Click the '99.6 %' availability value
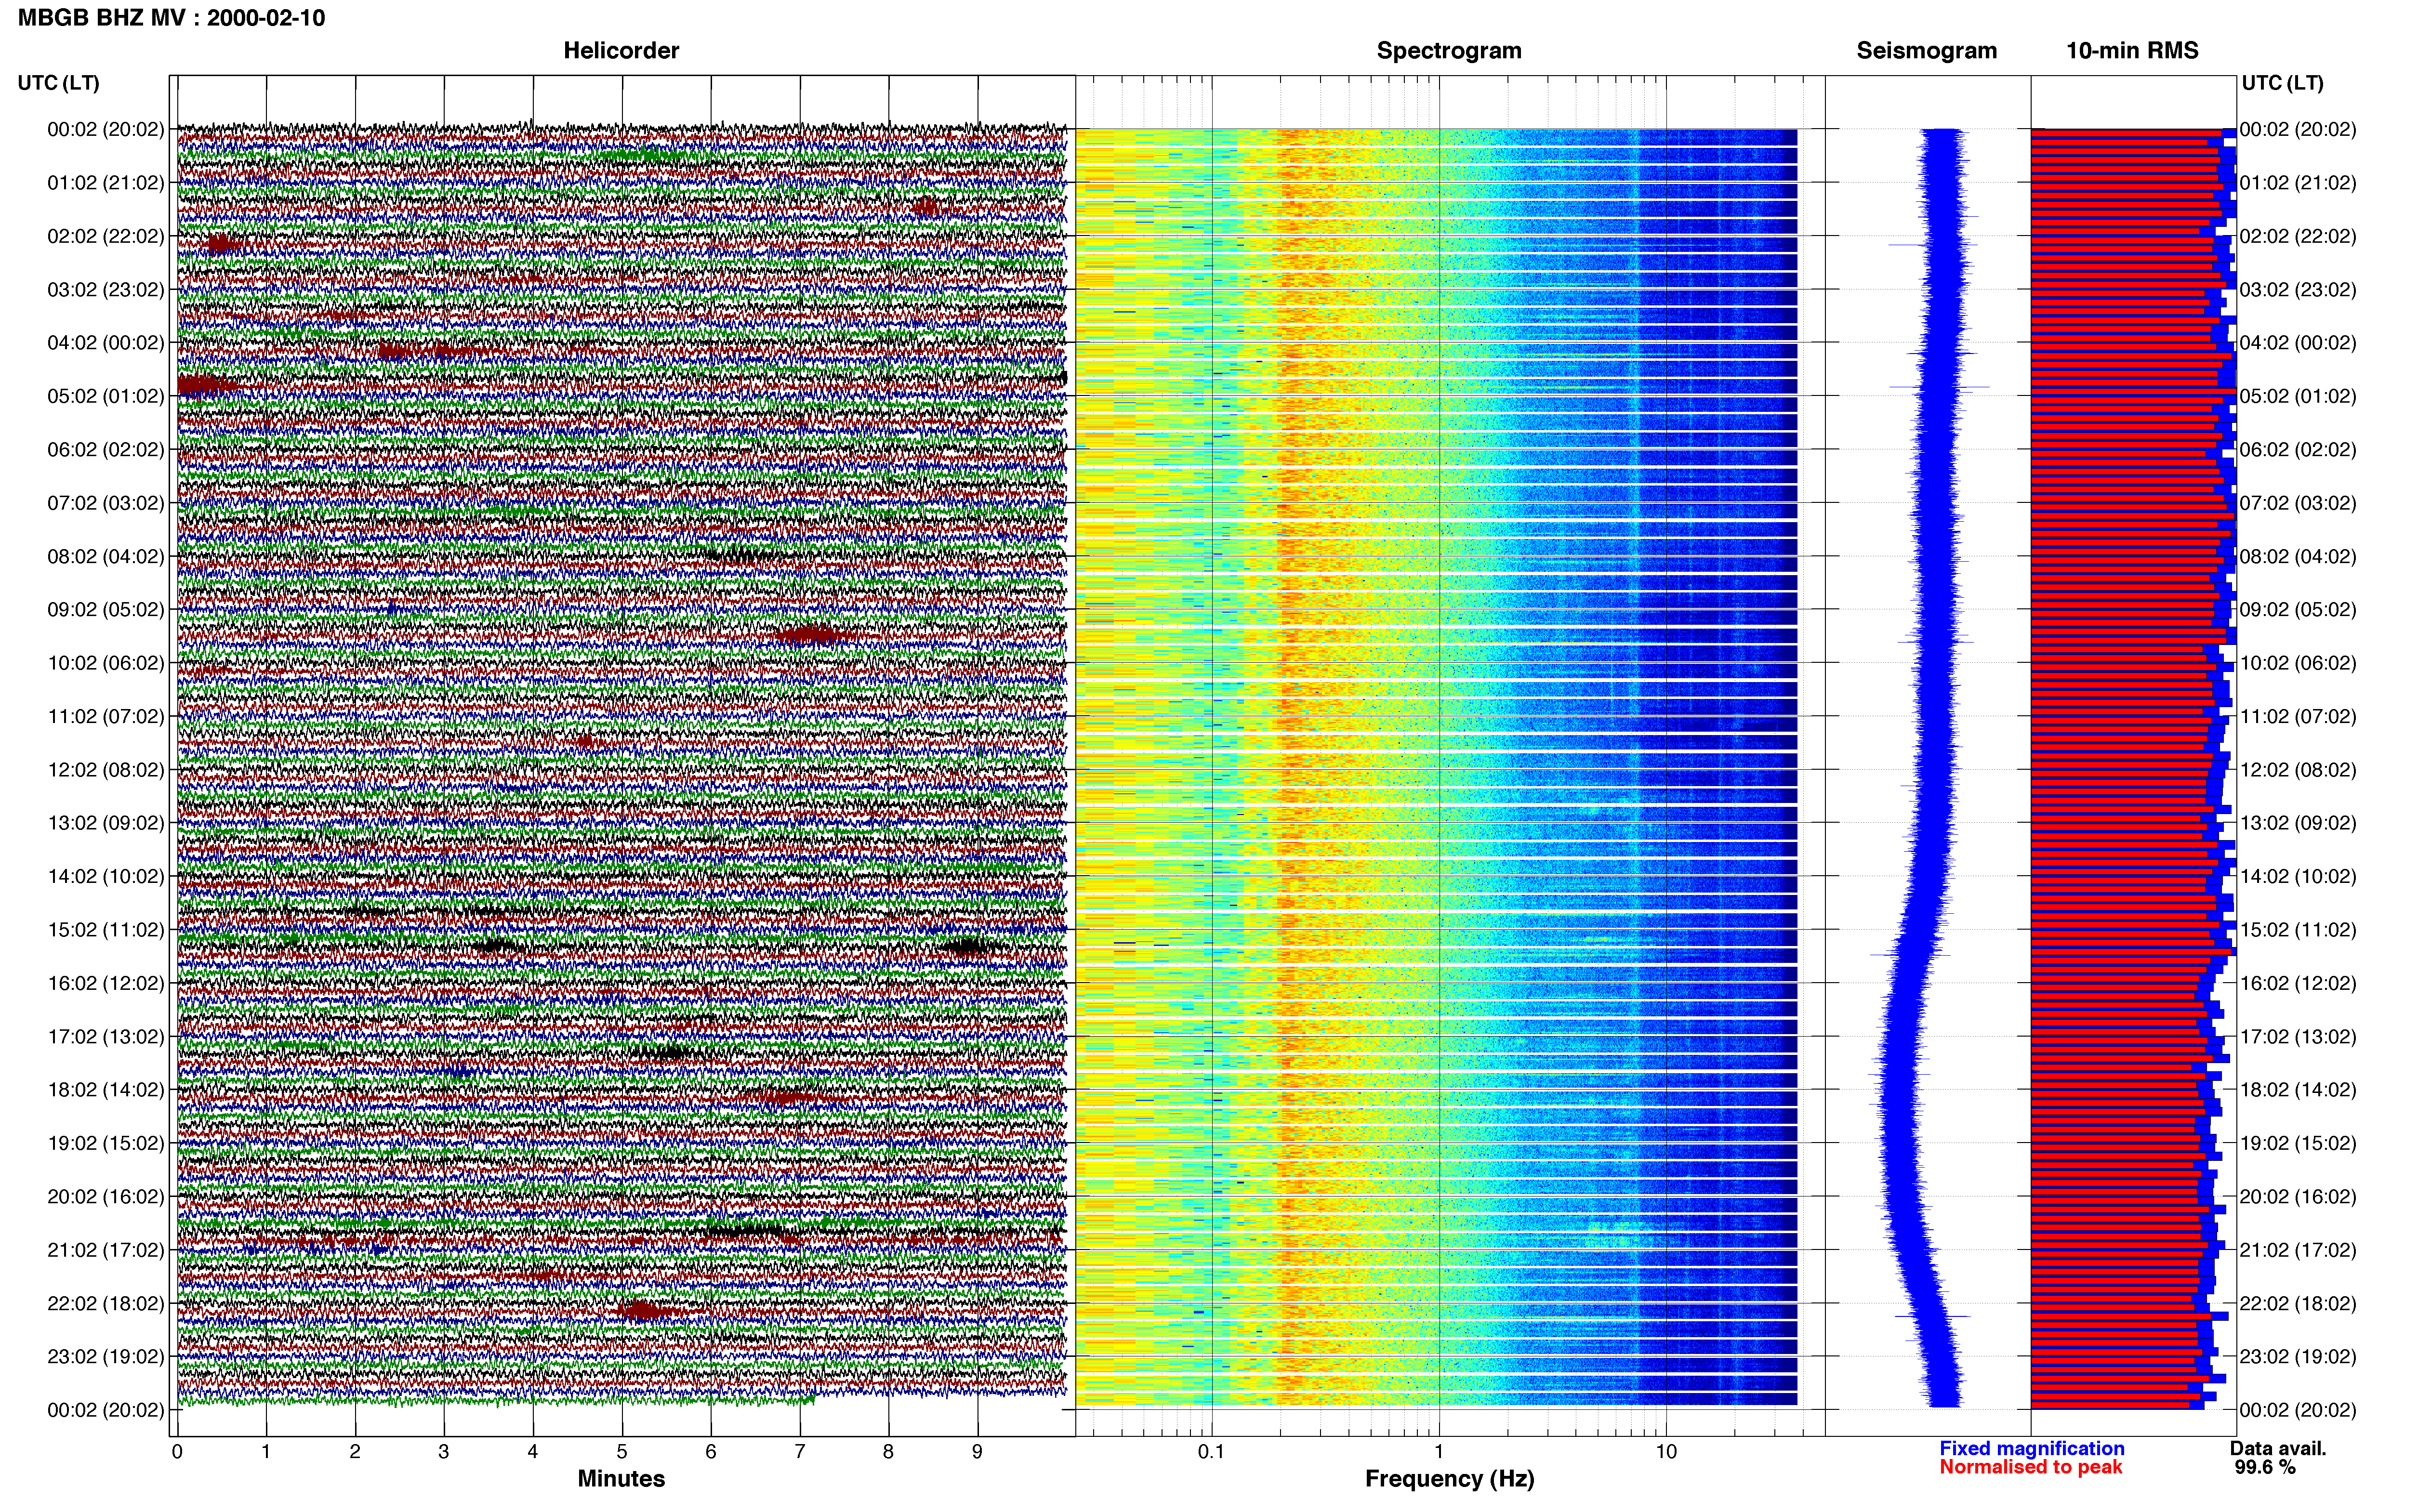The height and width of the screenshot is (1512, 2418). point(2265,1467)
